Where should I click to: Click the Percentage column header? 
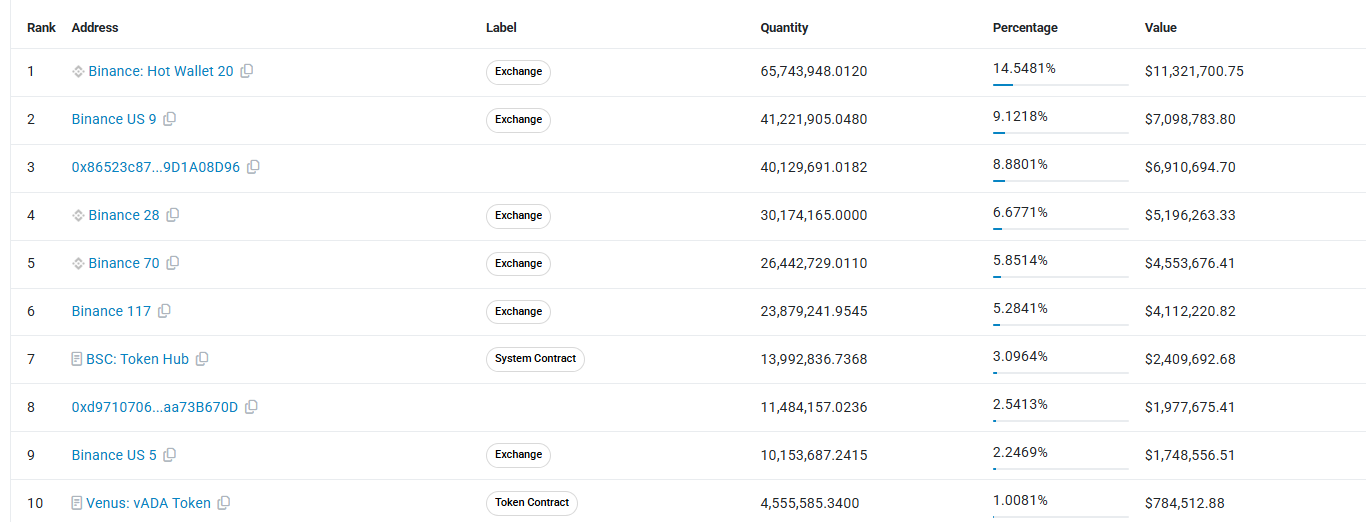pos(1025,28)
